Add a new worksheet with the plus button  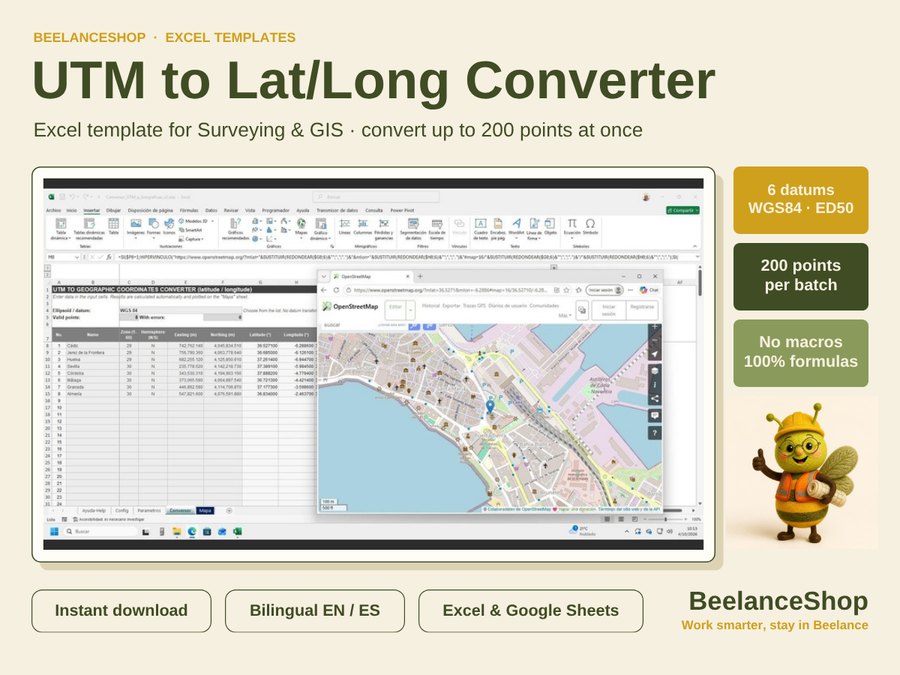click(229, 510)
